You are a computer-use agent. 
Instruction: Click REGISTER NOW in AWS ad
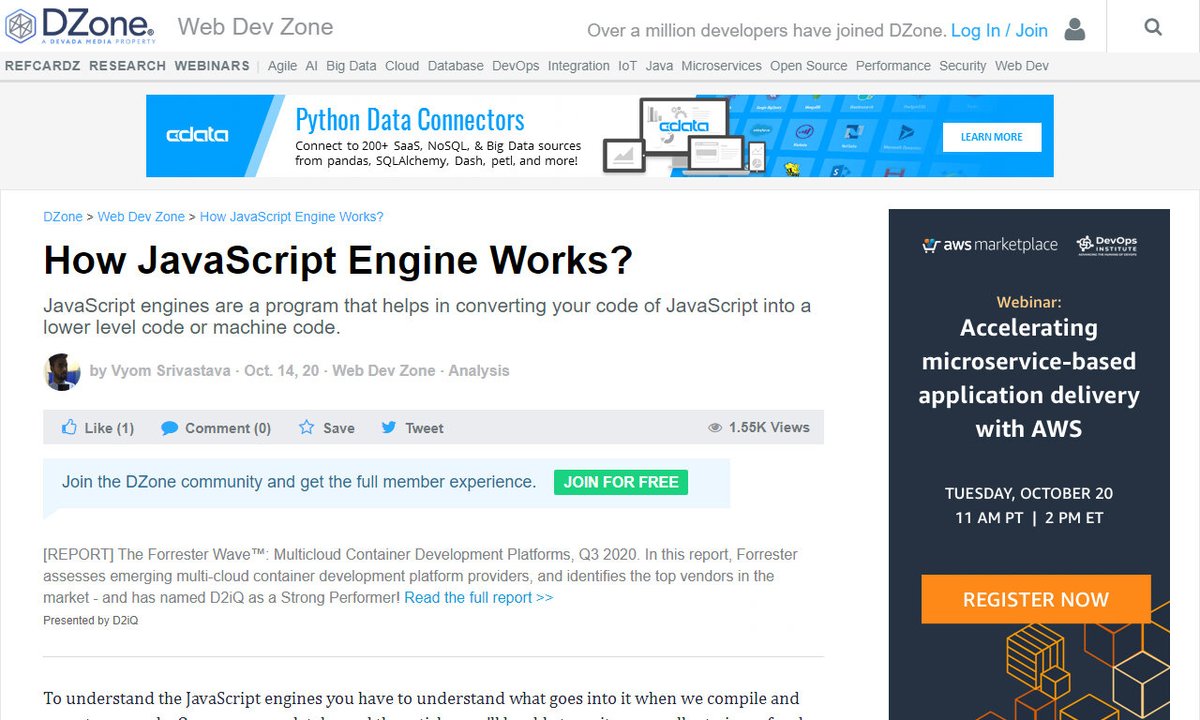(x=1036, y=599)
